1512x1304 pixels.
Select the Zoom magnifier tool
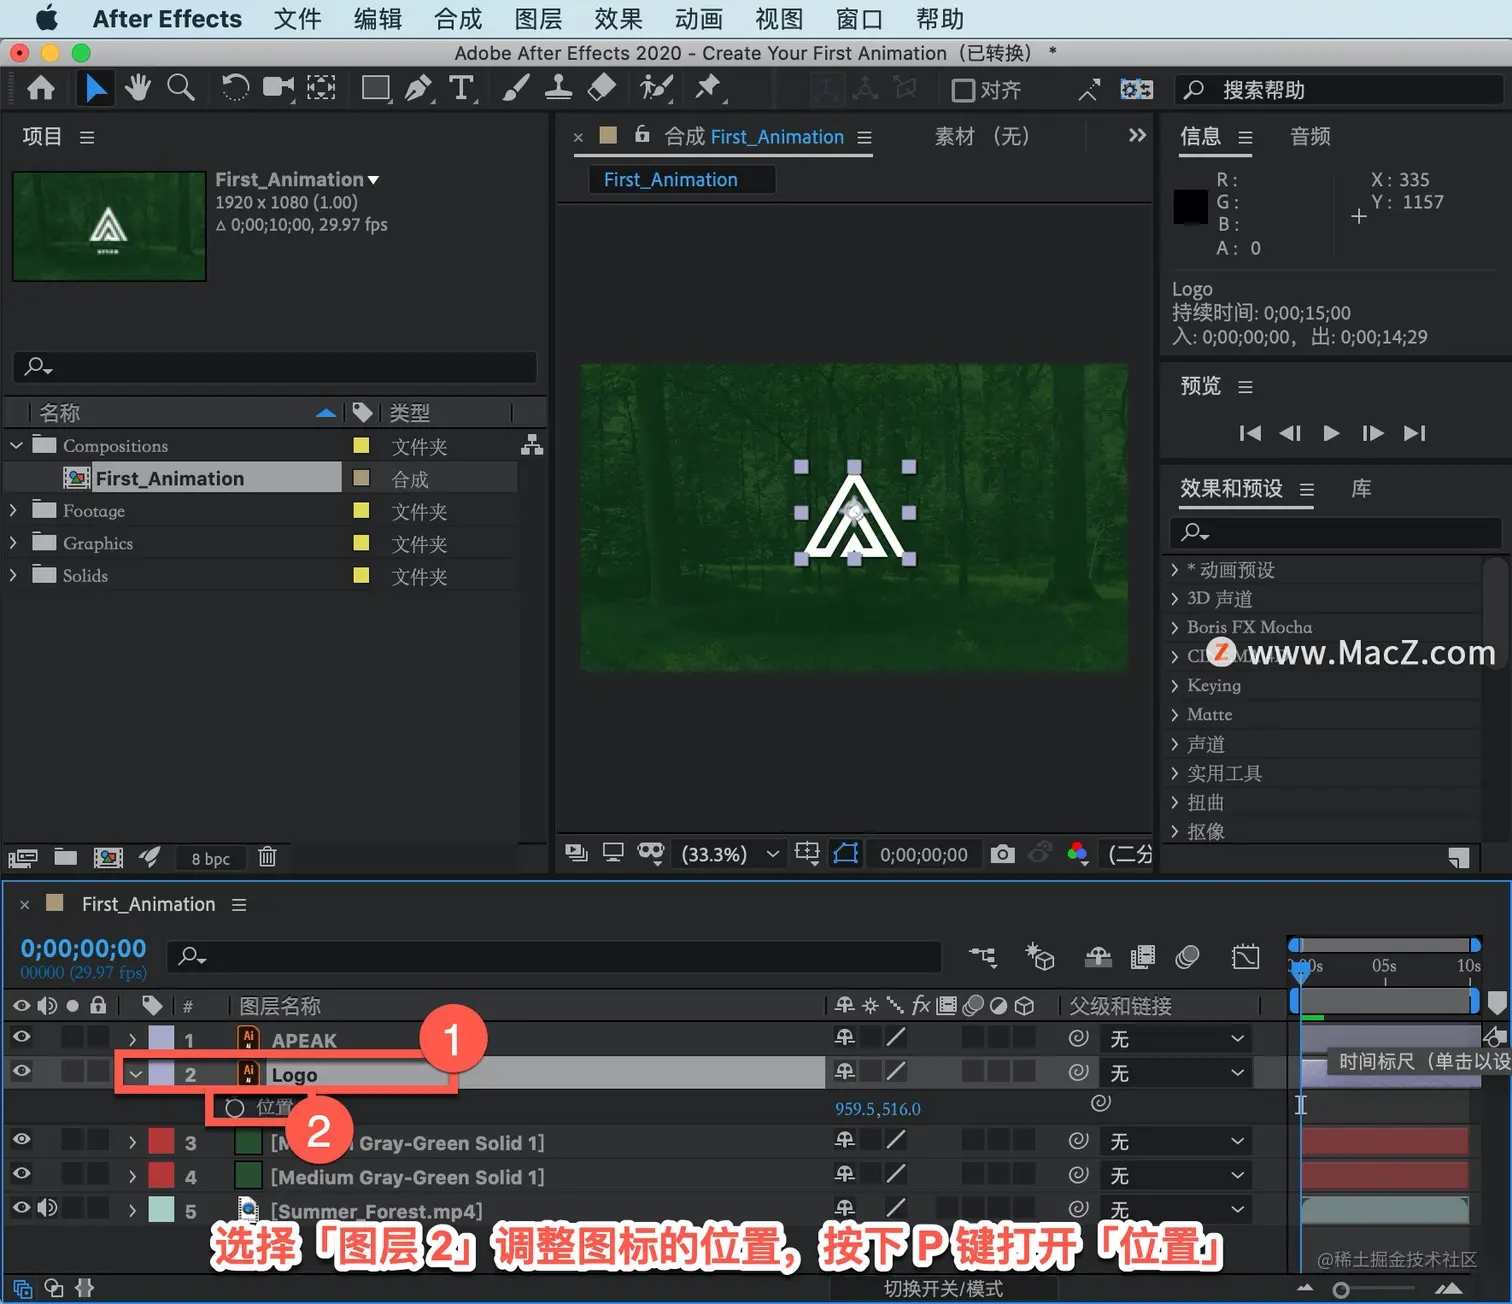pyautogui.click(x=181, y=89)
